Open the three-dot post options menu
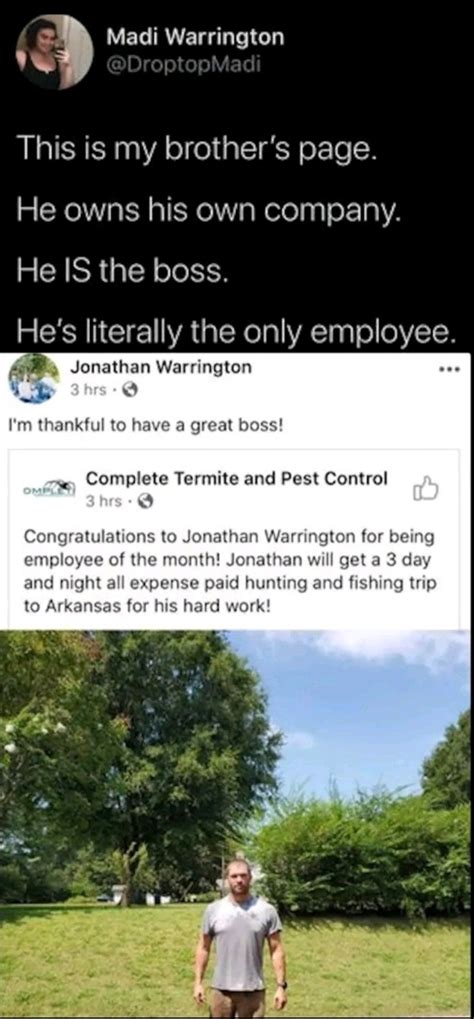Screen dimensions: 474x1019 (450, 369)
